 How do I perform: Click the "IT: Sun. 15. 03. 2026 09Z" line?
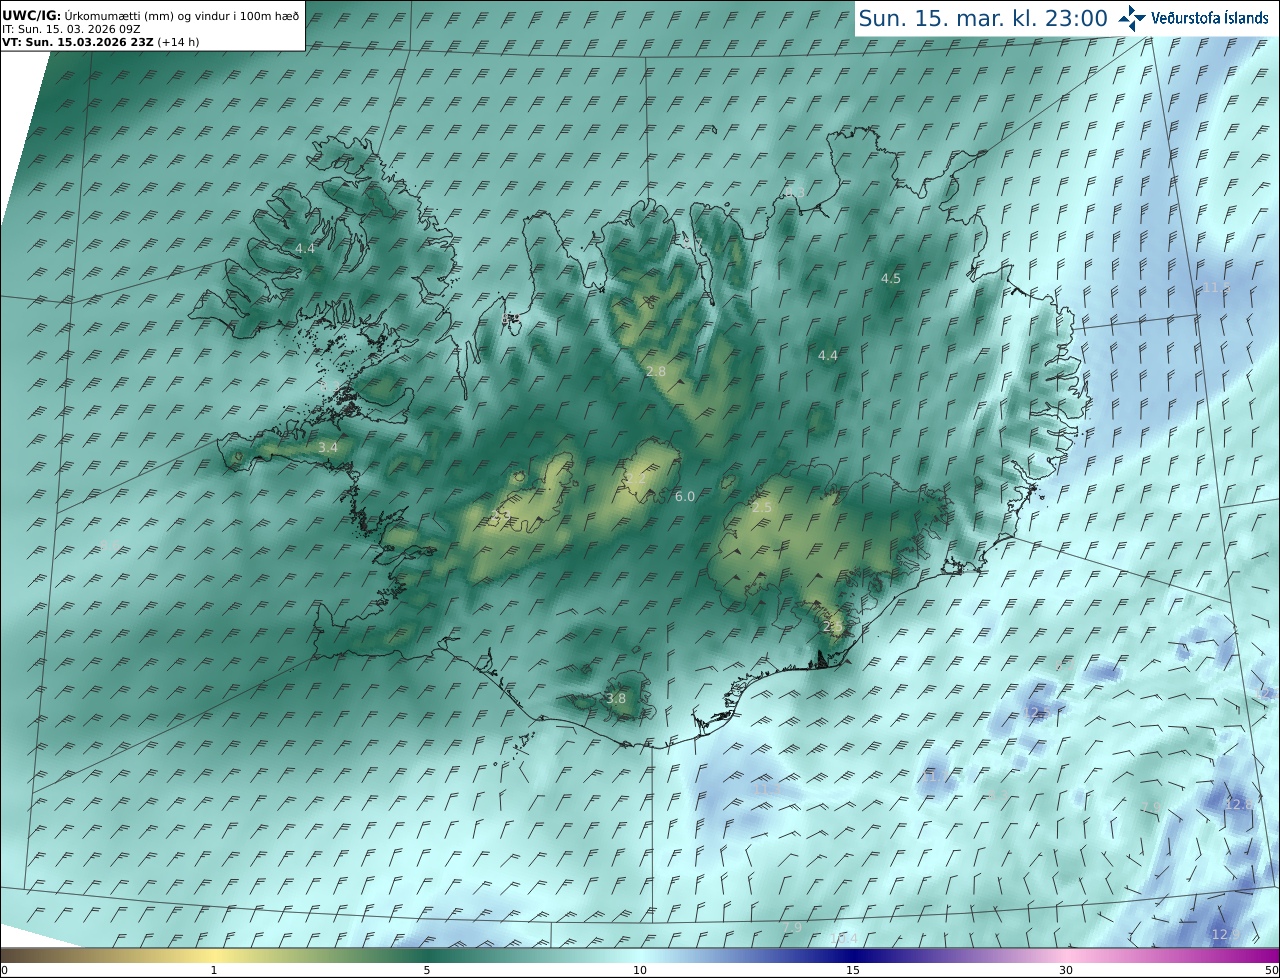pyautogui.click(x=71, y=29)
